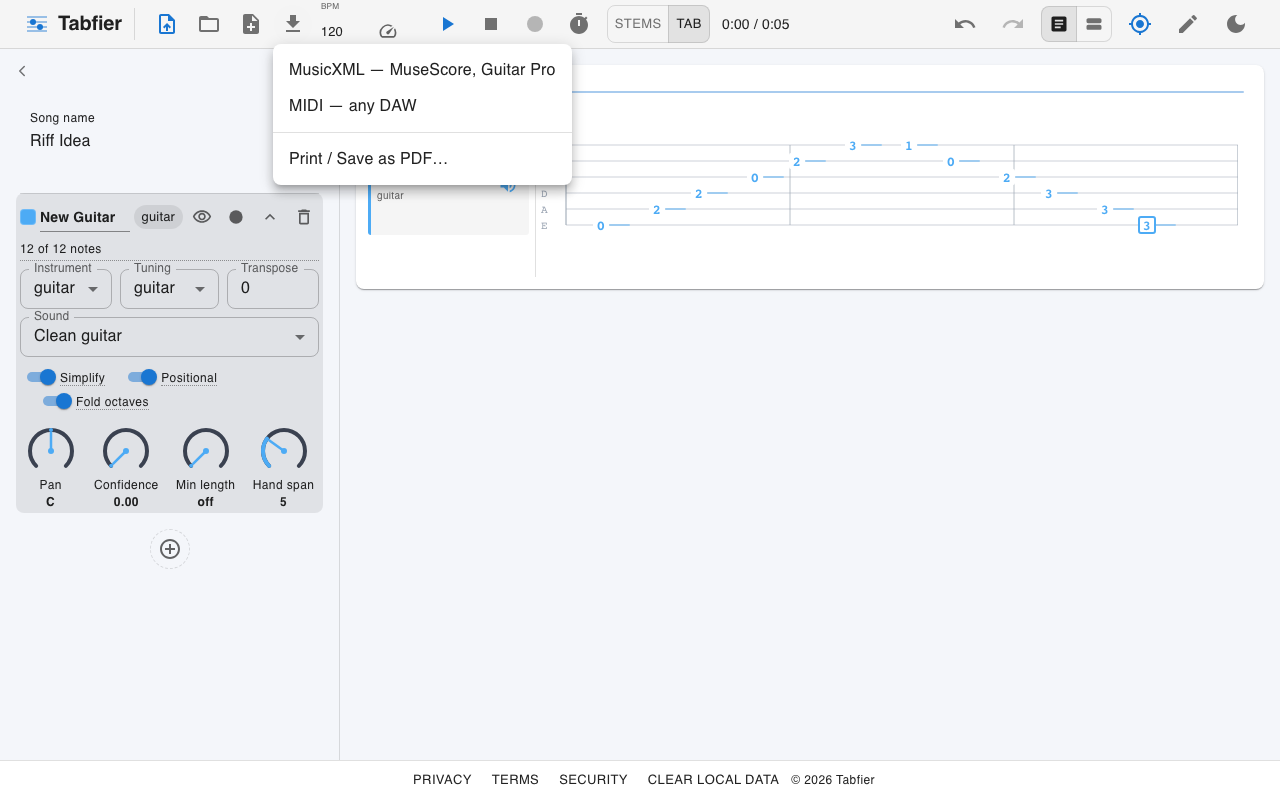The image size is (1280, 800).
Task: Click the guitar tag chip
Action: pos(158,217)
